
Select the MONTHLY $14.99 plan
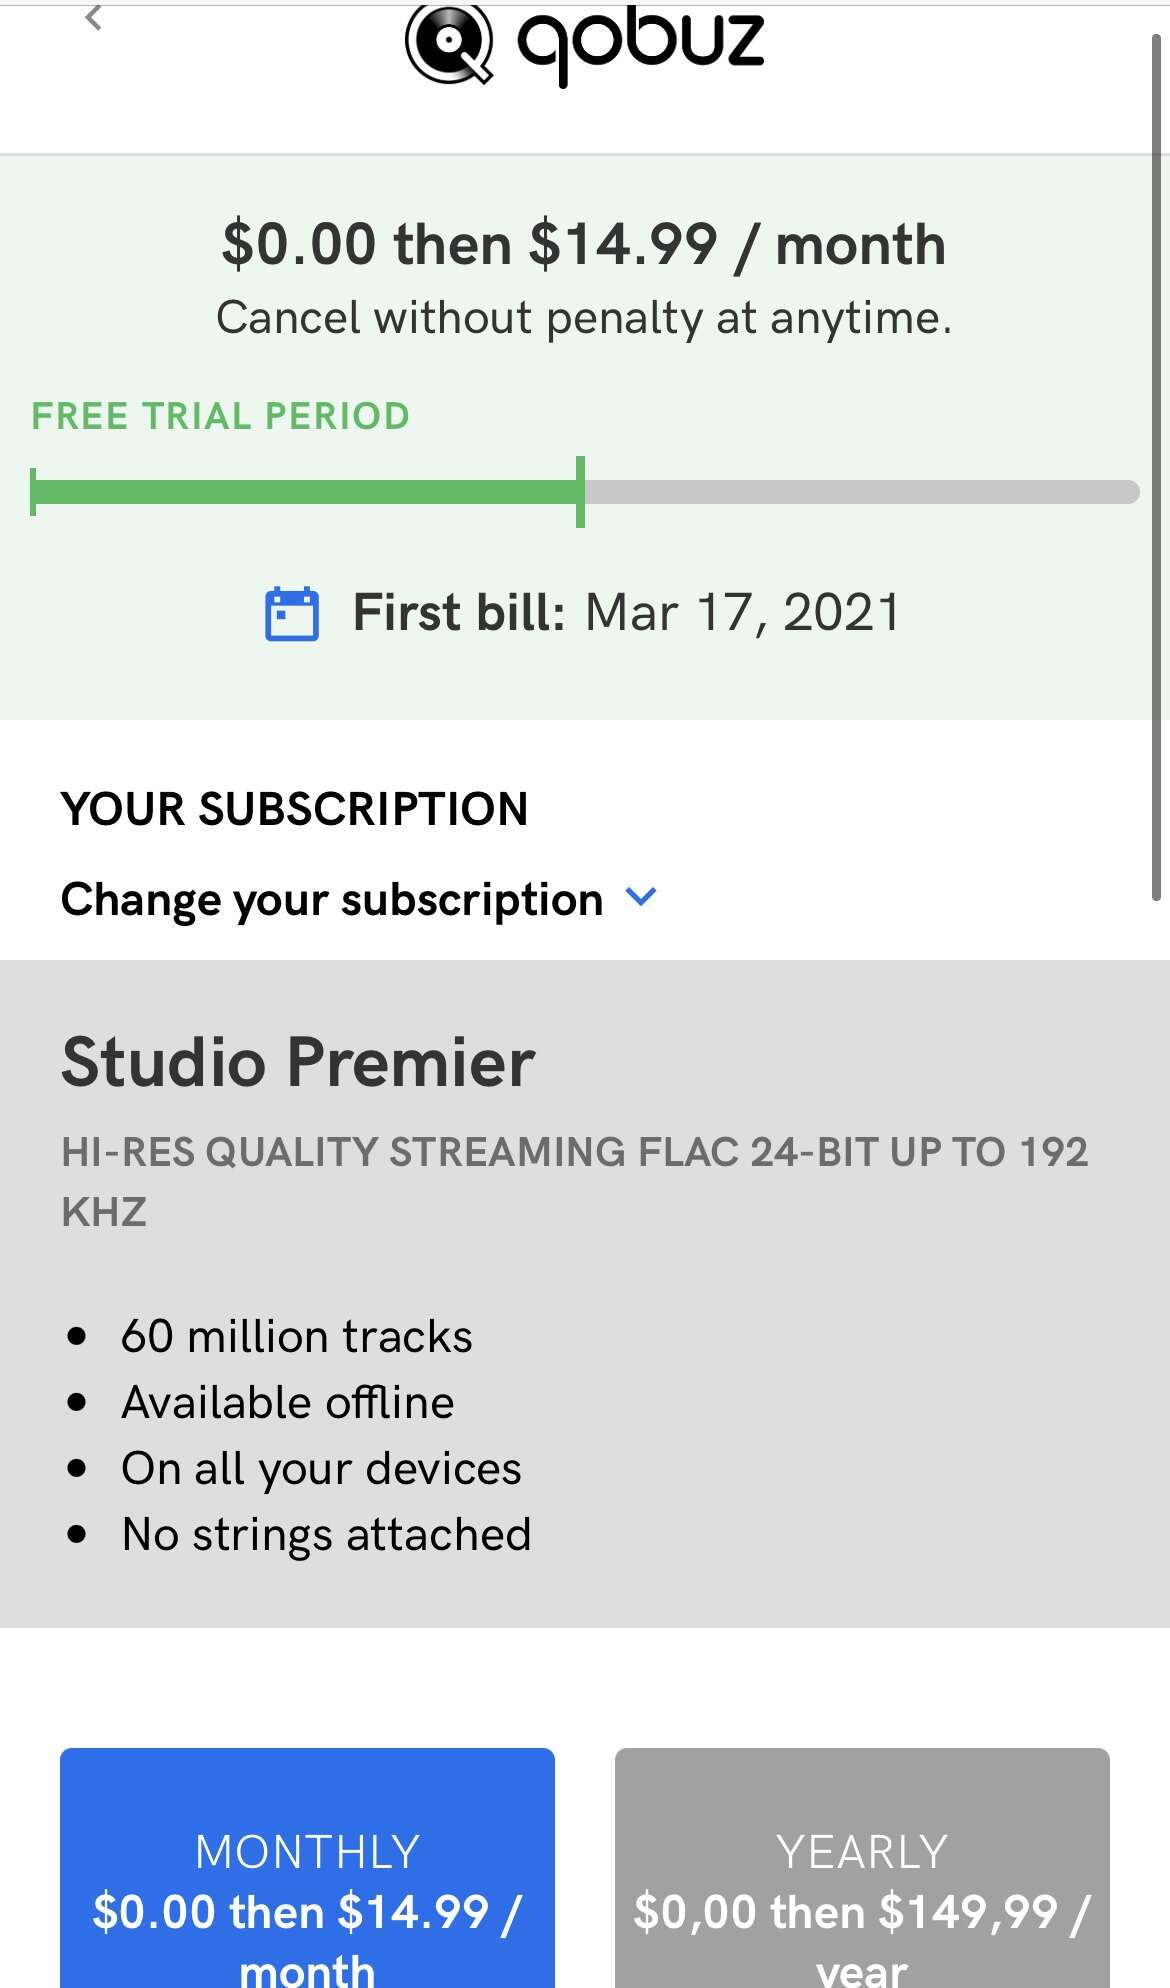tap(307, 1880)
